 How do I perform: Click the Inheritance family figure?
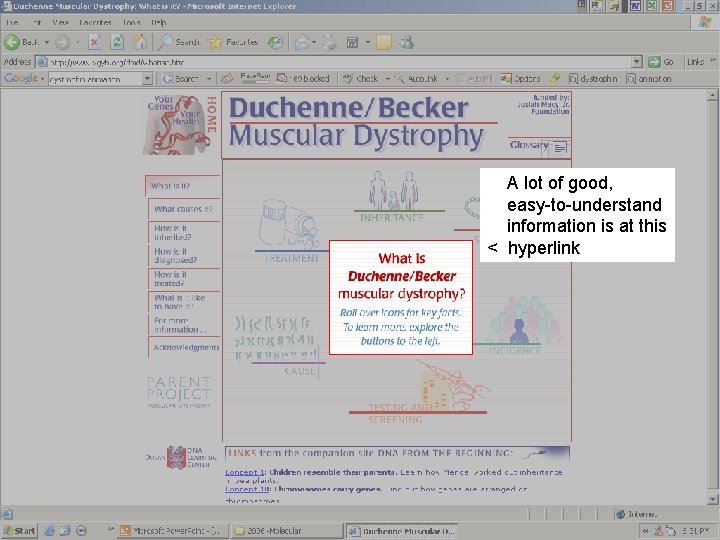click(393, 190)
